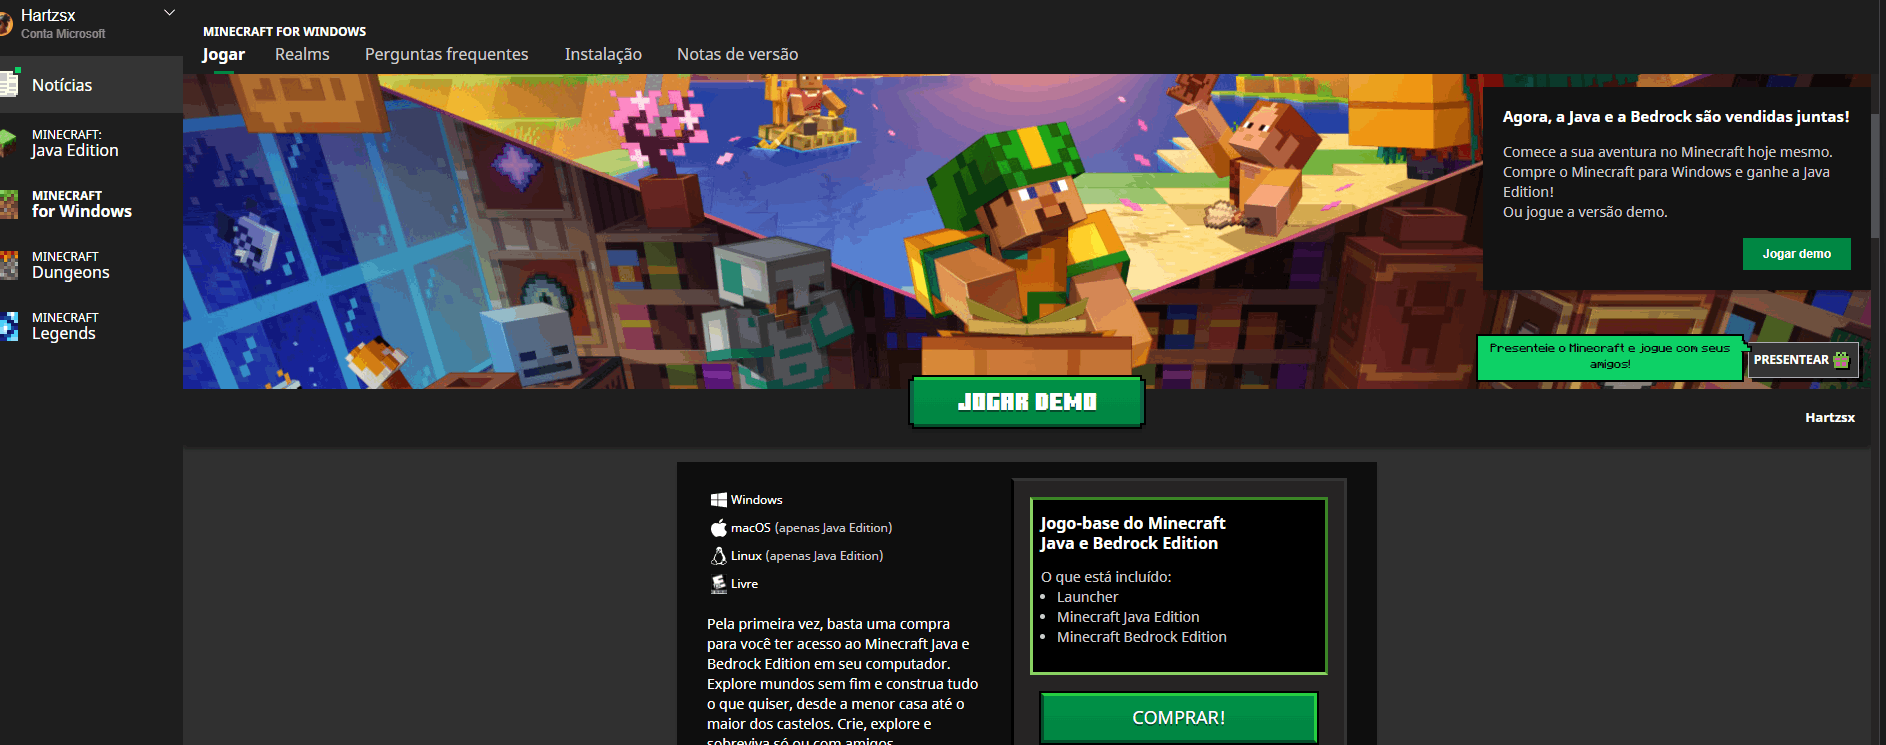This screenshot has width=1886, height=745.
Task: Click the Hartzsx player name label
Action: click(1829, 418)
